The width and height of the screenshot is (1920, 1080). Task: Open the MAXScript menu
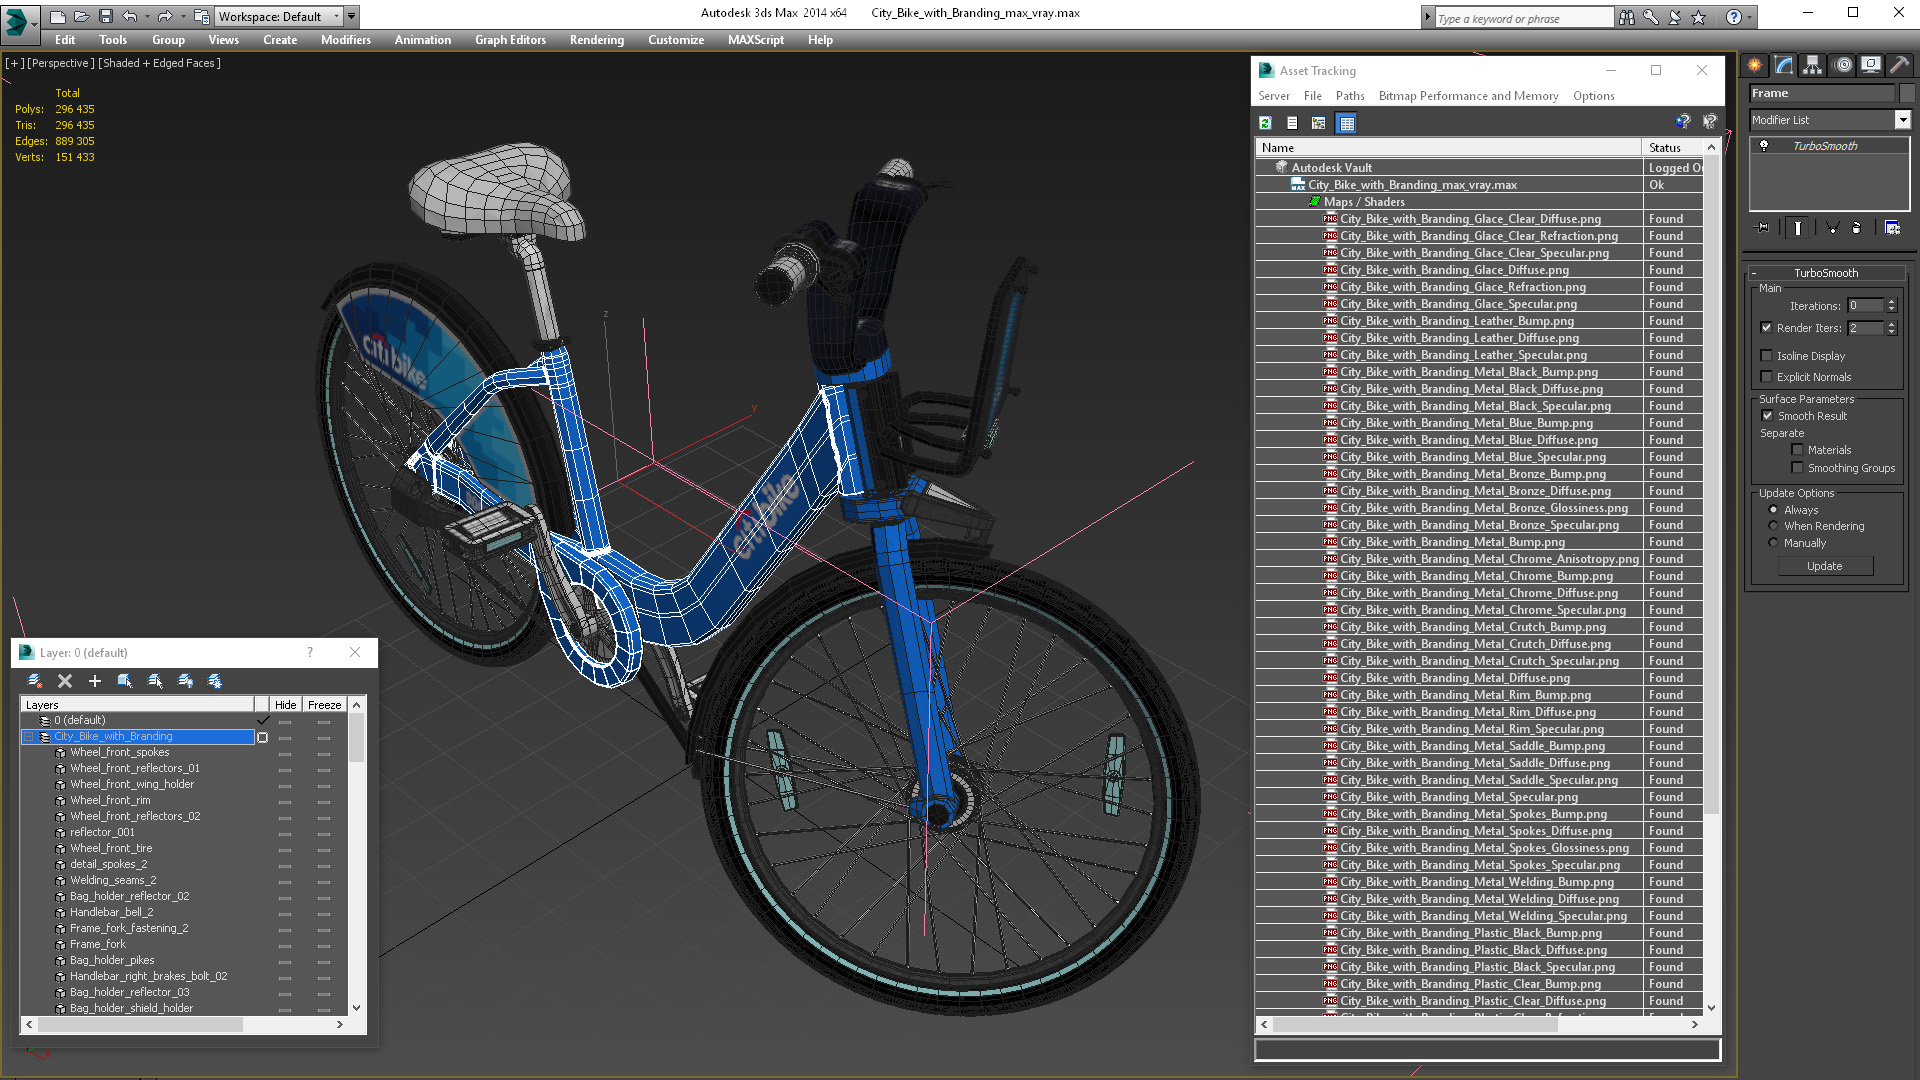(x=756, y=40)
